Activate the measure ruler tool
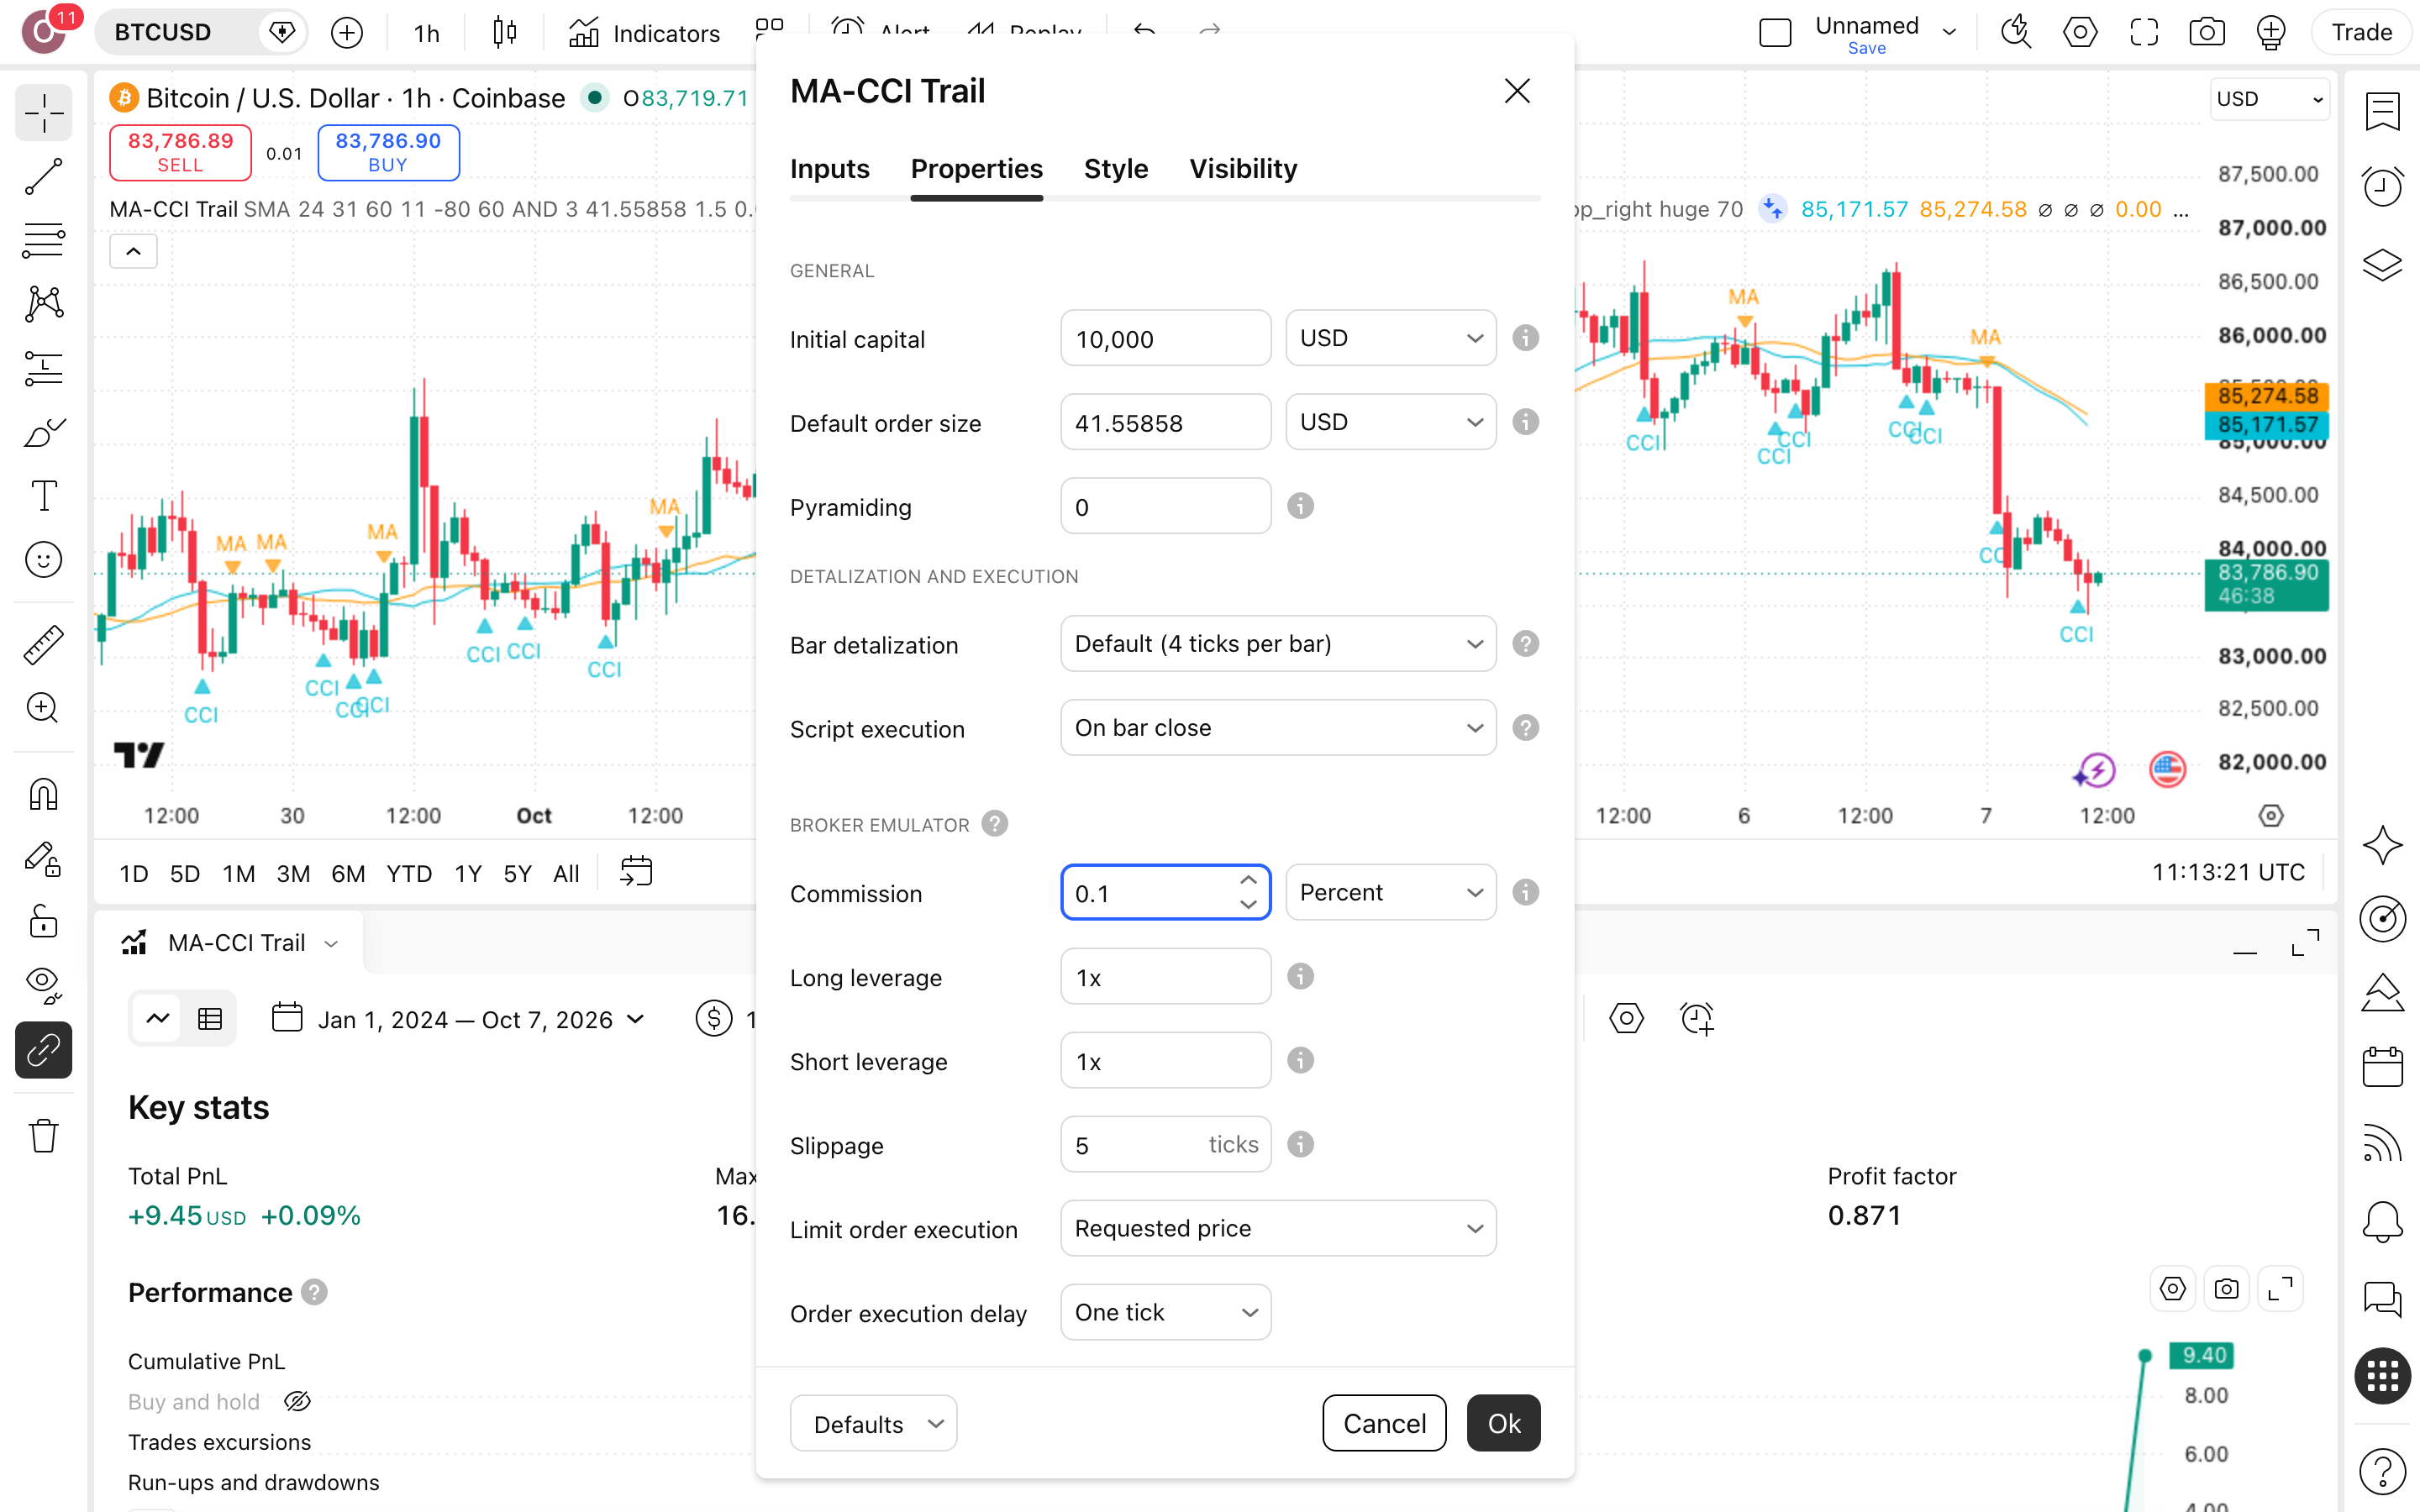Viewport: 2420px width, 1512px height. pos(43,645)
